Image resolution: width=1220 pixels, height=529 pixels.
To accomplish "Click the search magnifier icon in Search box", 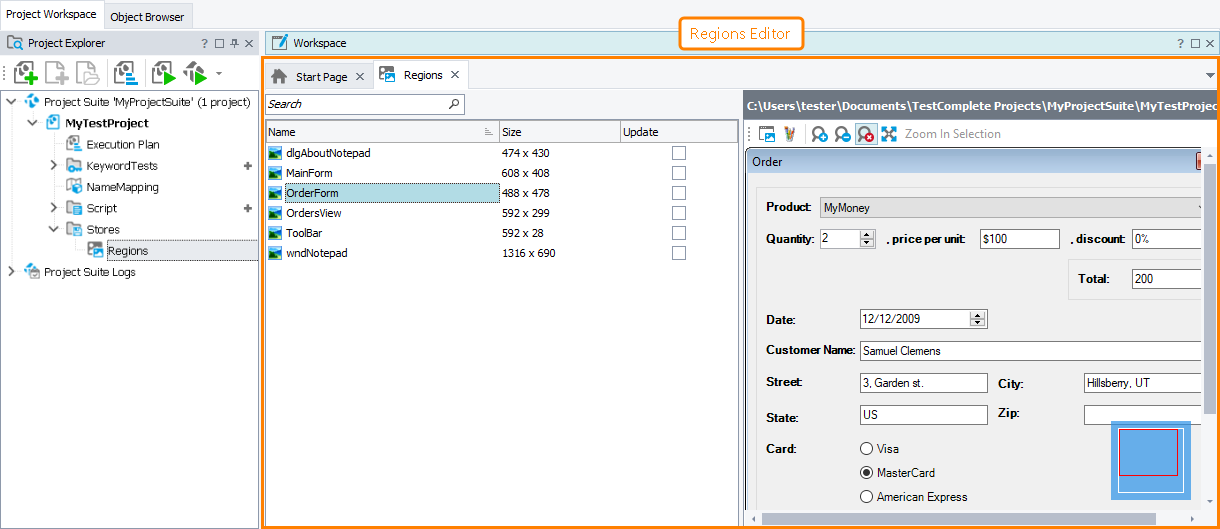I will [x=454, y=104].
